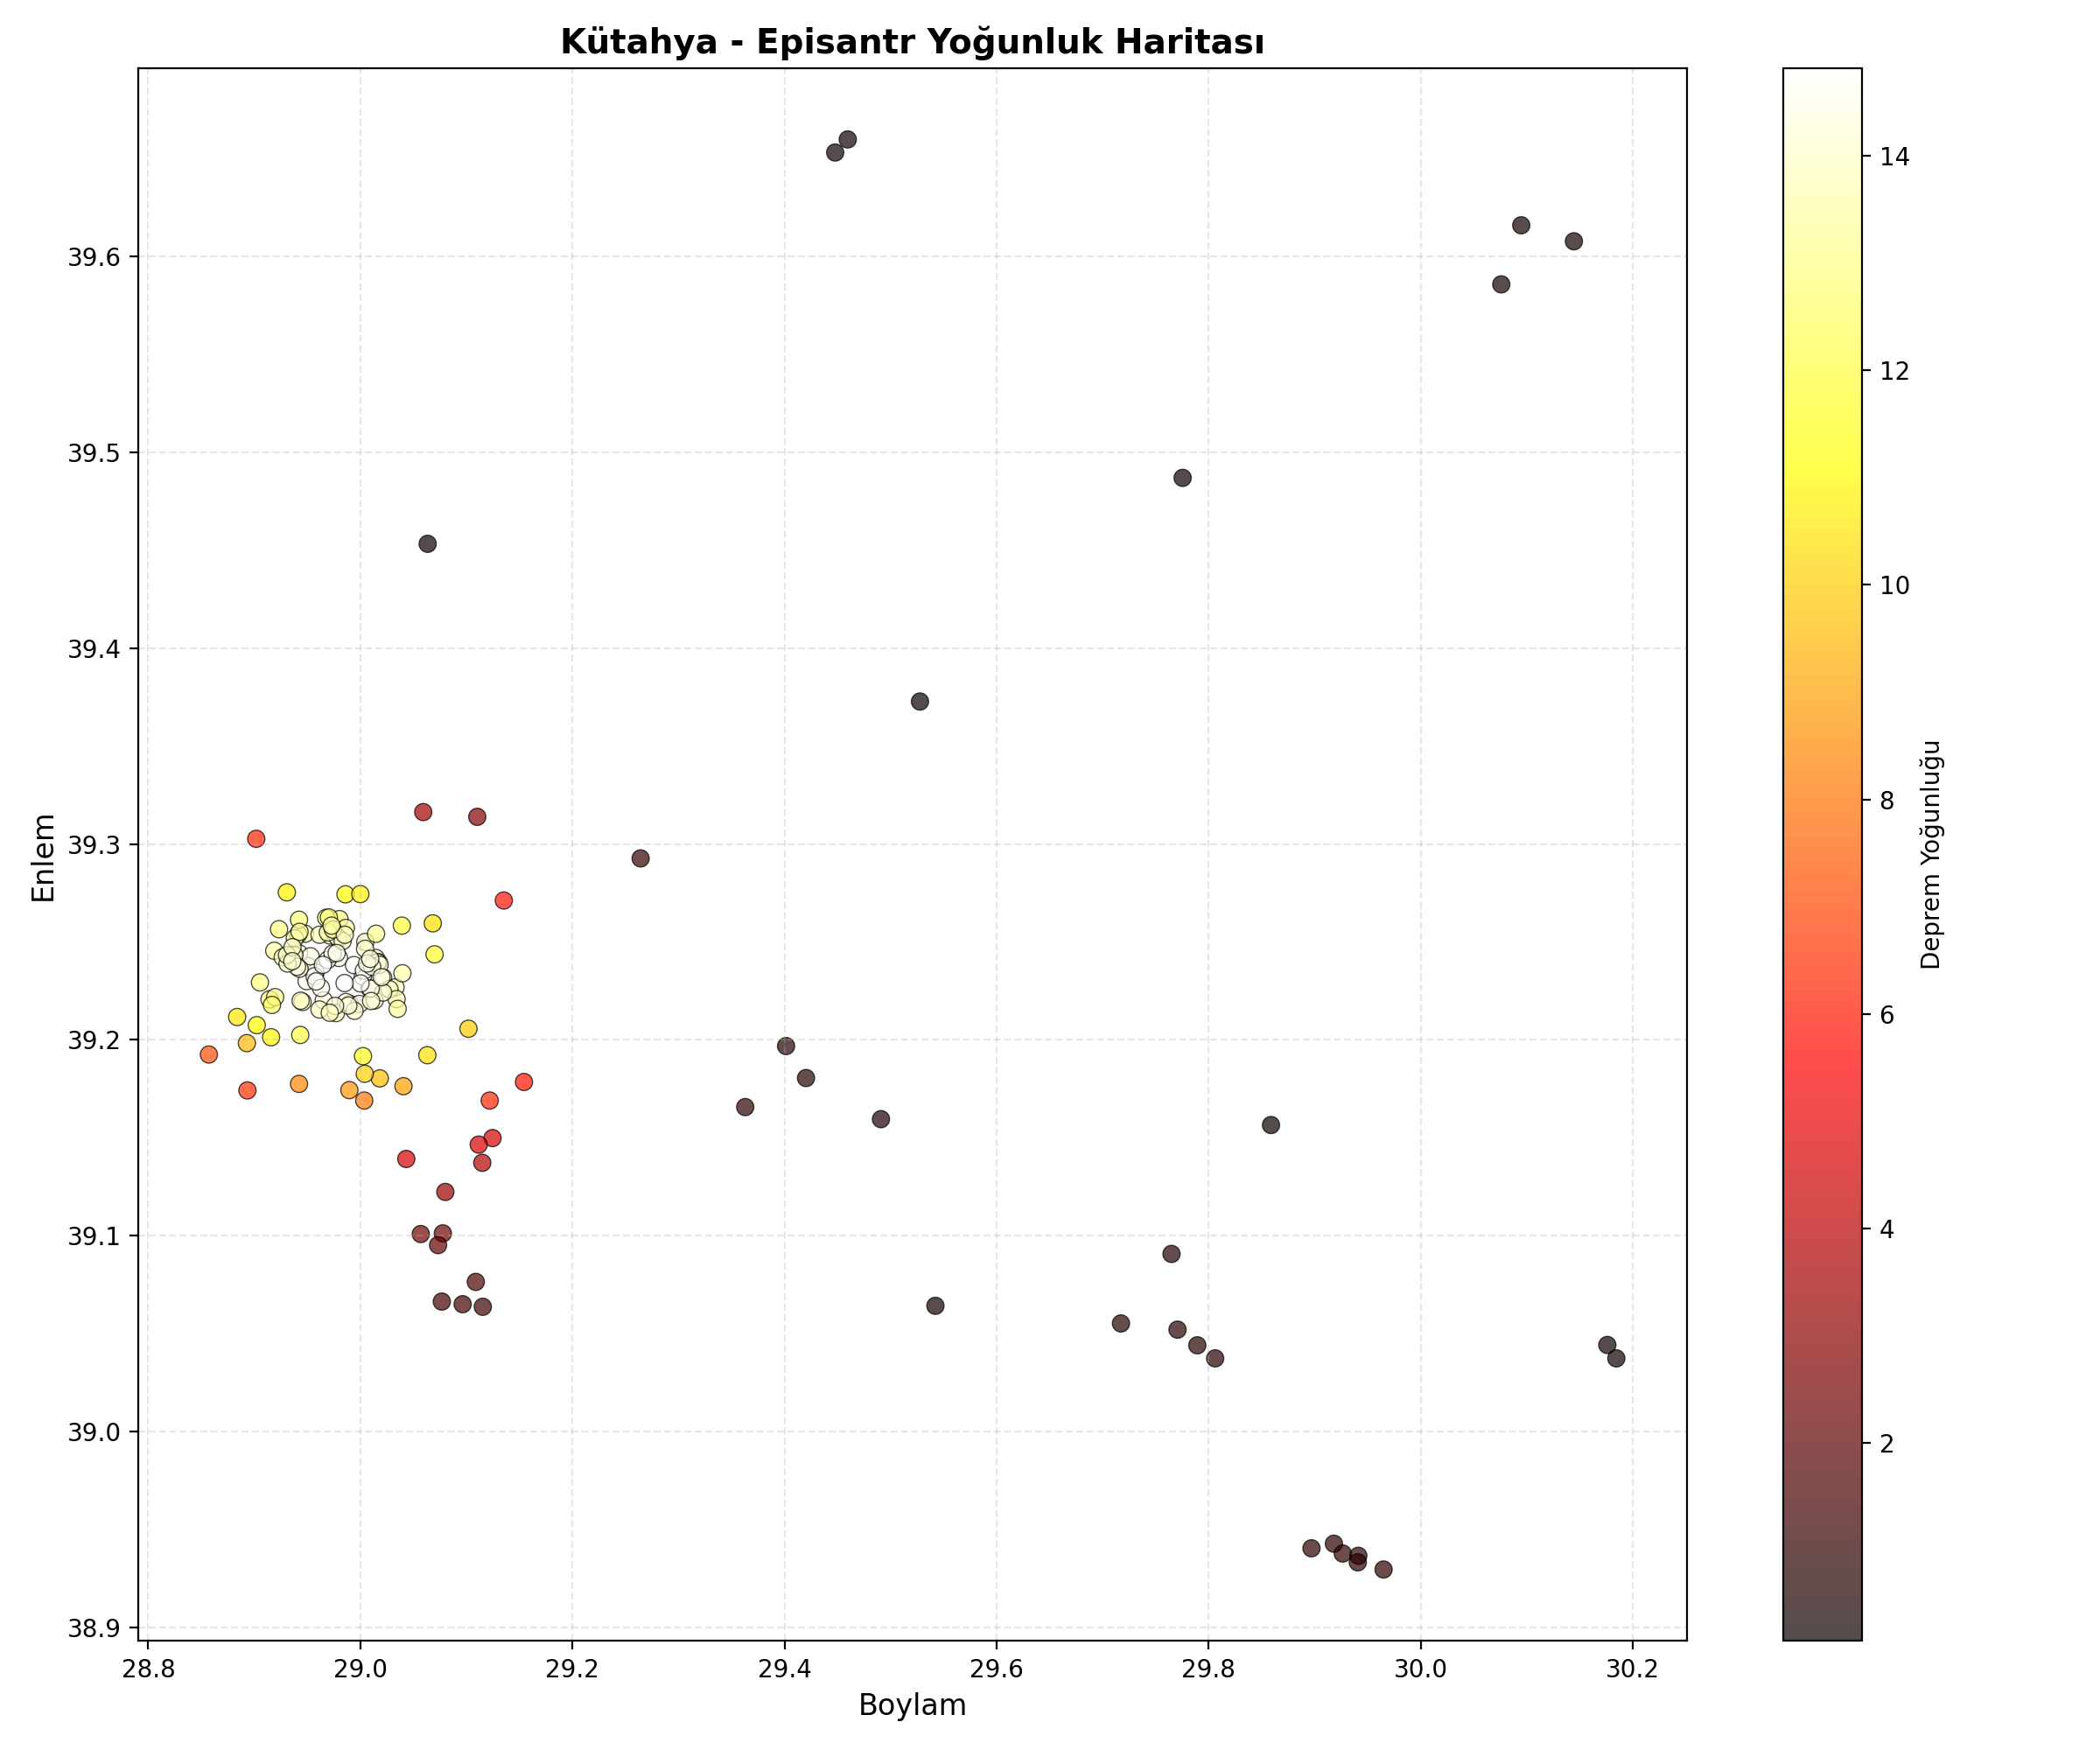The width and height of the screenshot is (2100, 1750).
Task: Click colorbar tick label 6
Action: tap(1887, 1015)
